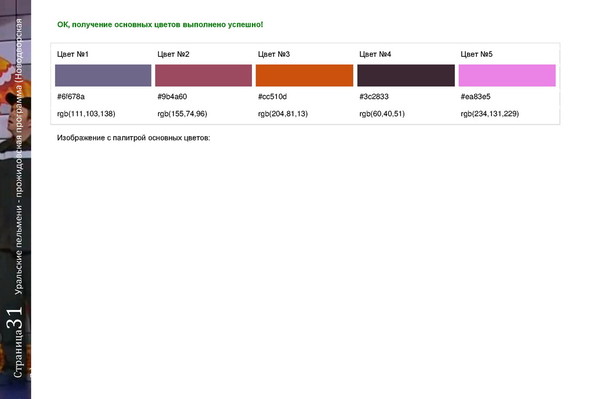Click the 'Изображение с палитрой основных цветов' label
The image size is (600, 399).
pos(134,138)
